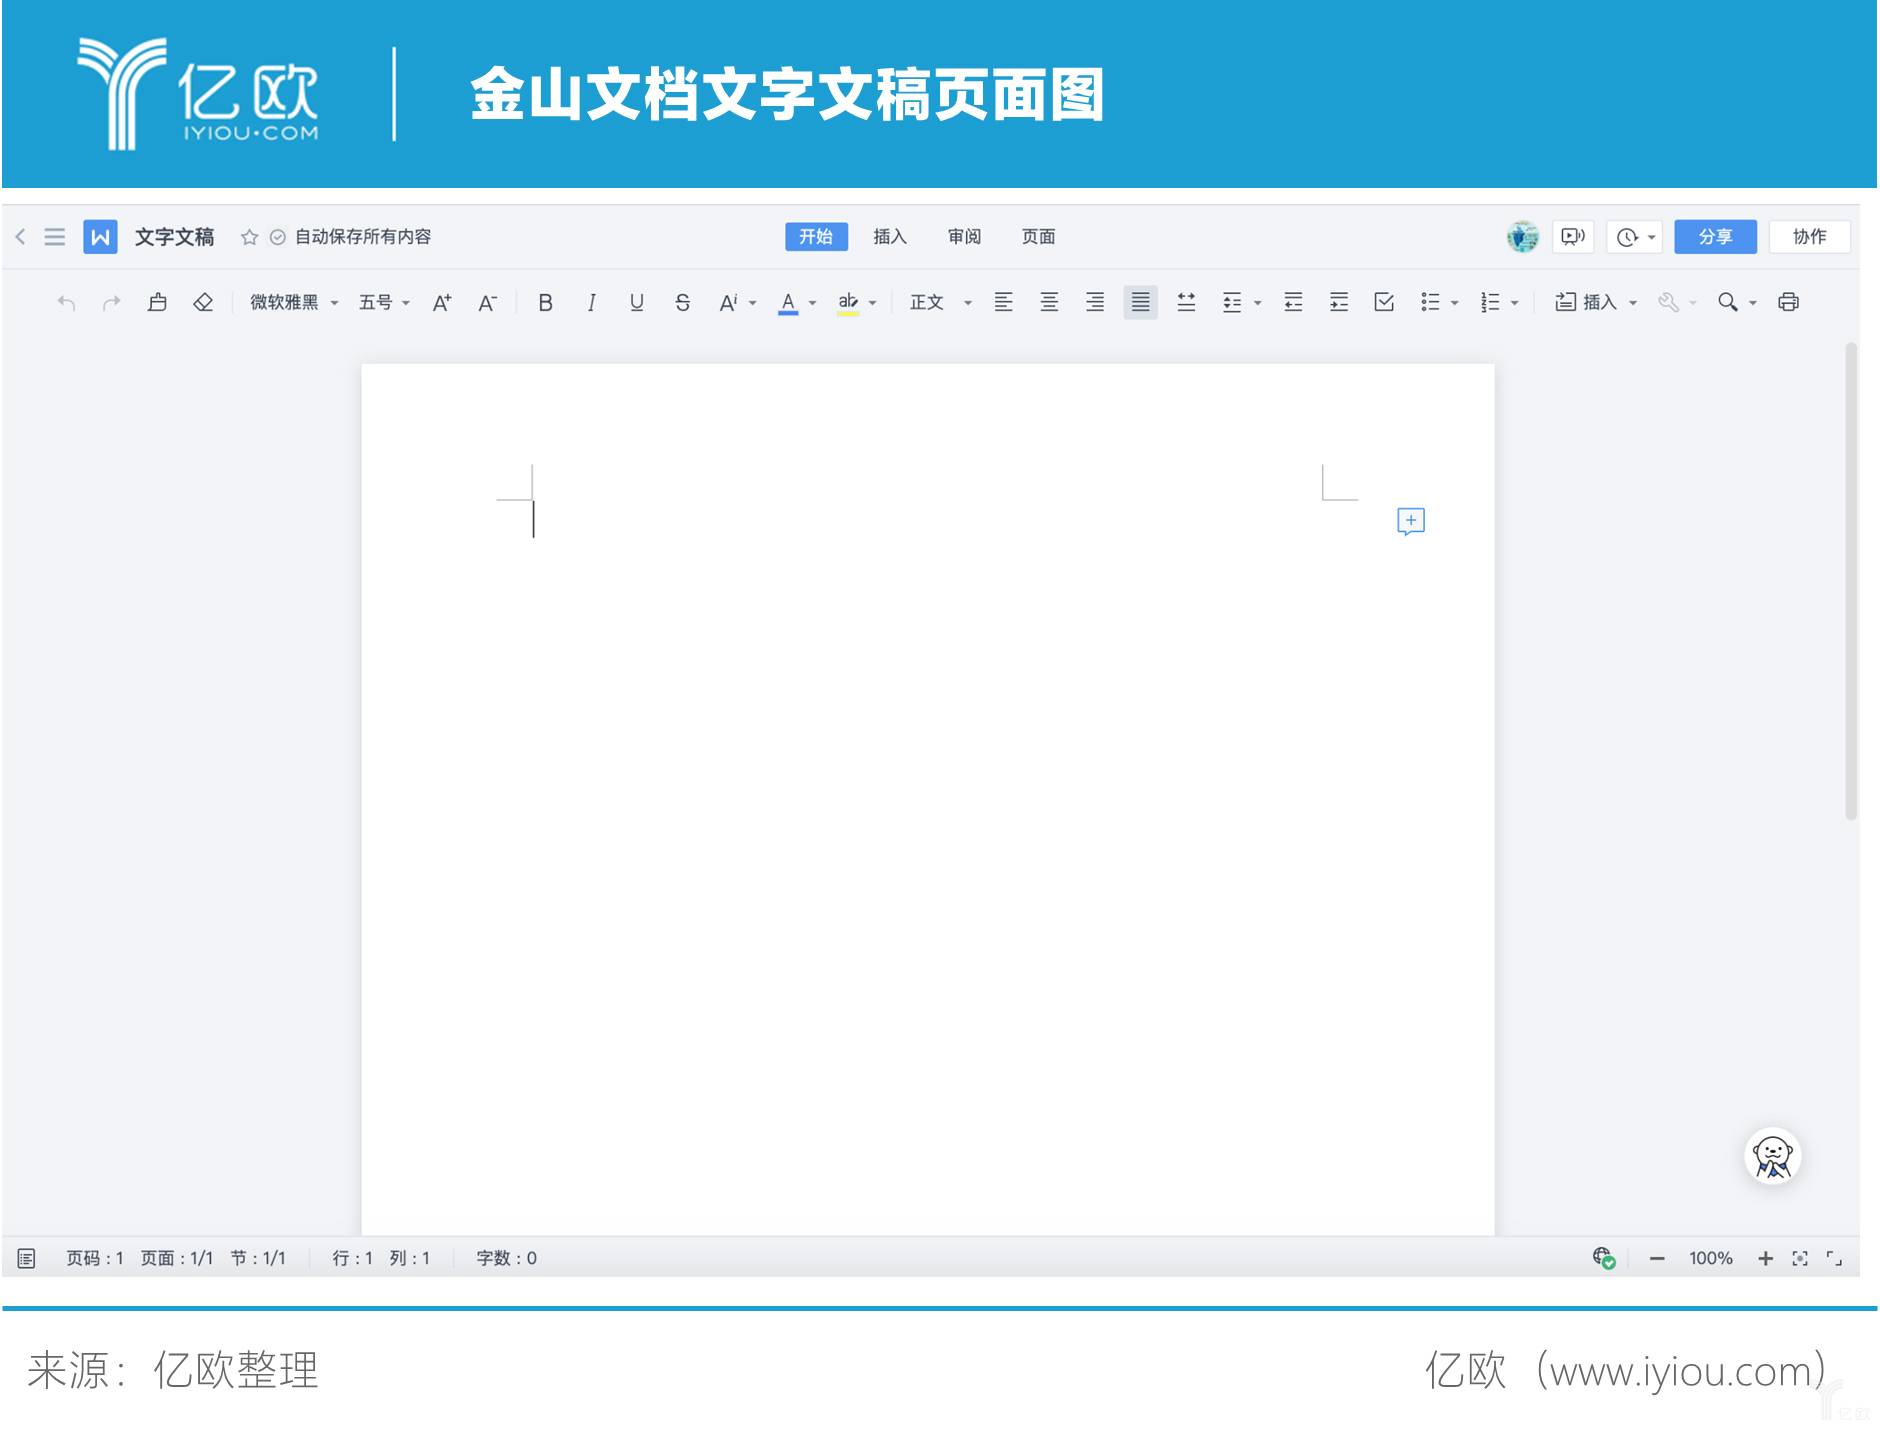Open the history clock dropdown
Viewport: 1880px width, 1430px height.
[x=1636, y=237]
